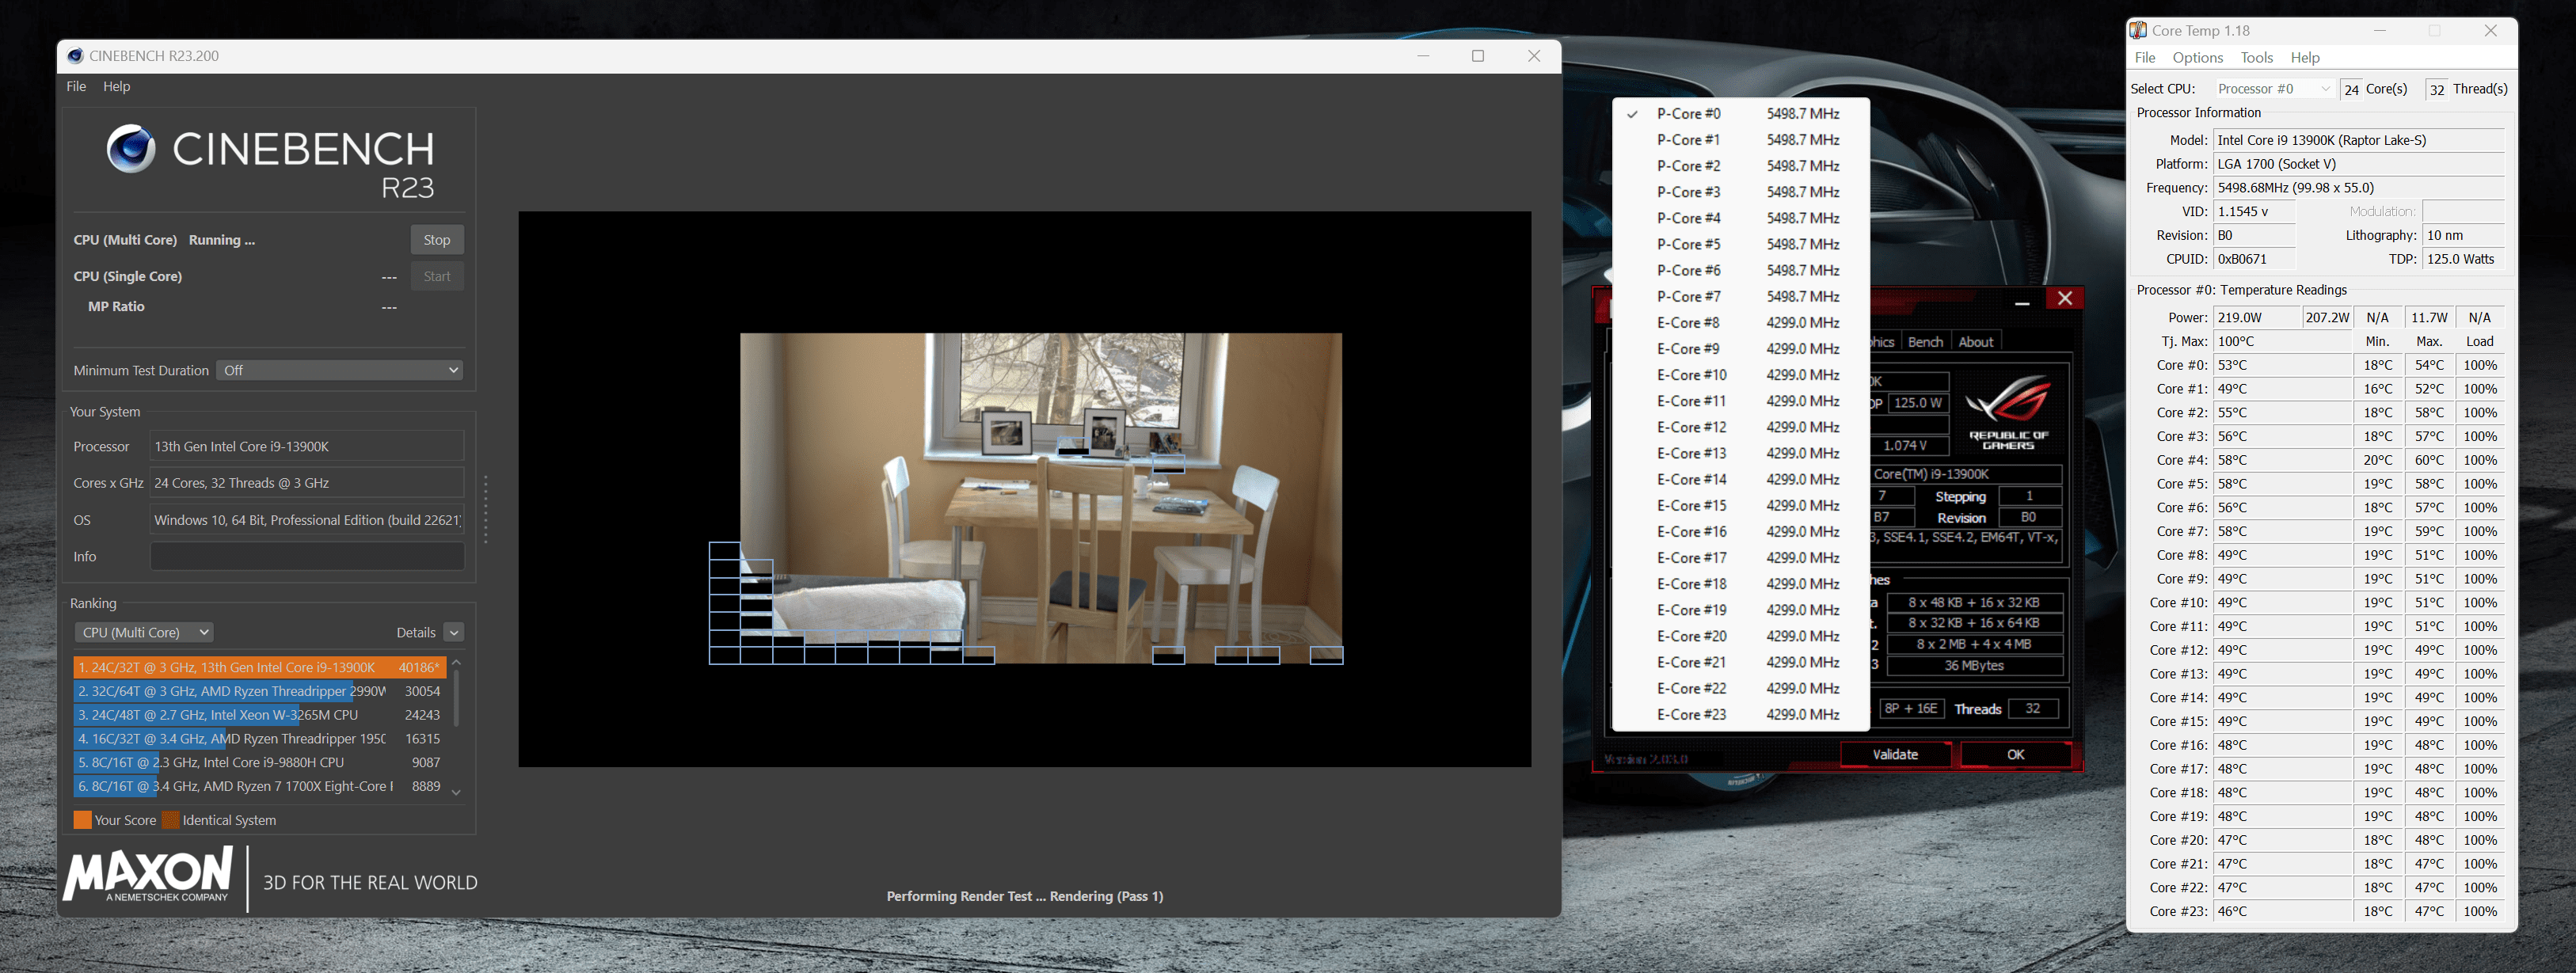Click the Start button for CPU Single Core
Viewport: 2576px width, 973px height.
pos(437,277)
